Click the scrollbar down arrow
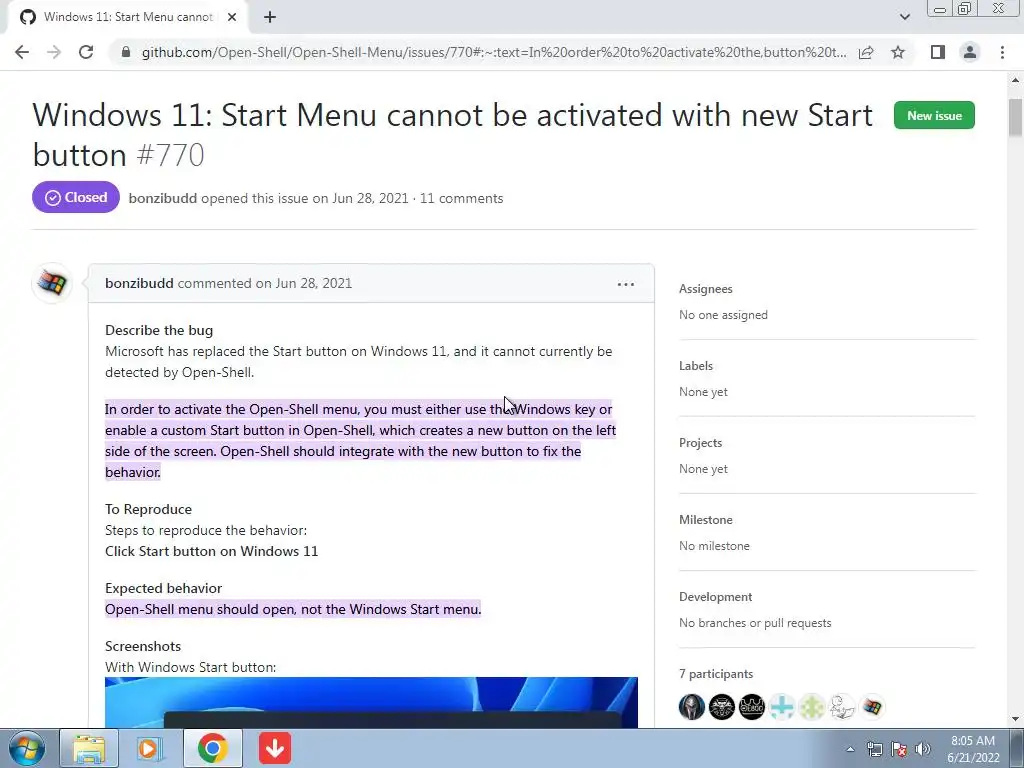The height and width of the screenshot is (768, 1024). tap(1015, 719)
